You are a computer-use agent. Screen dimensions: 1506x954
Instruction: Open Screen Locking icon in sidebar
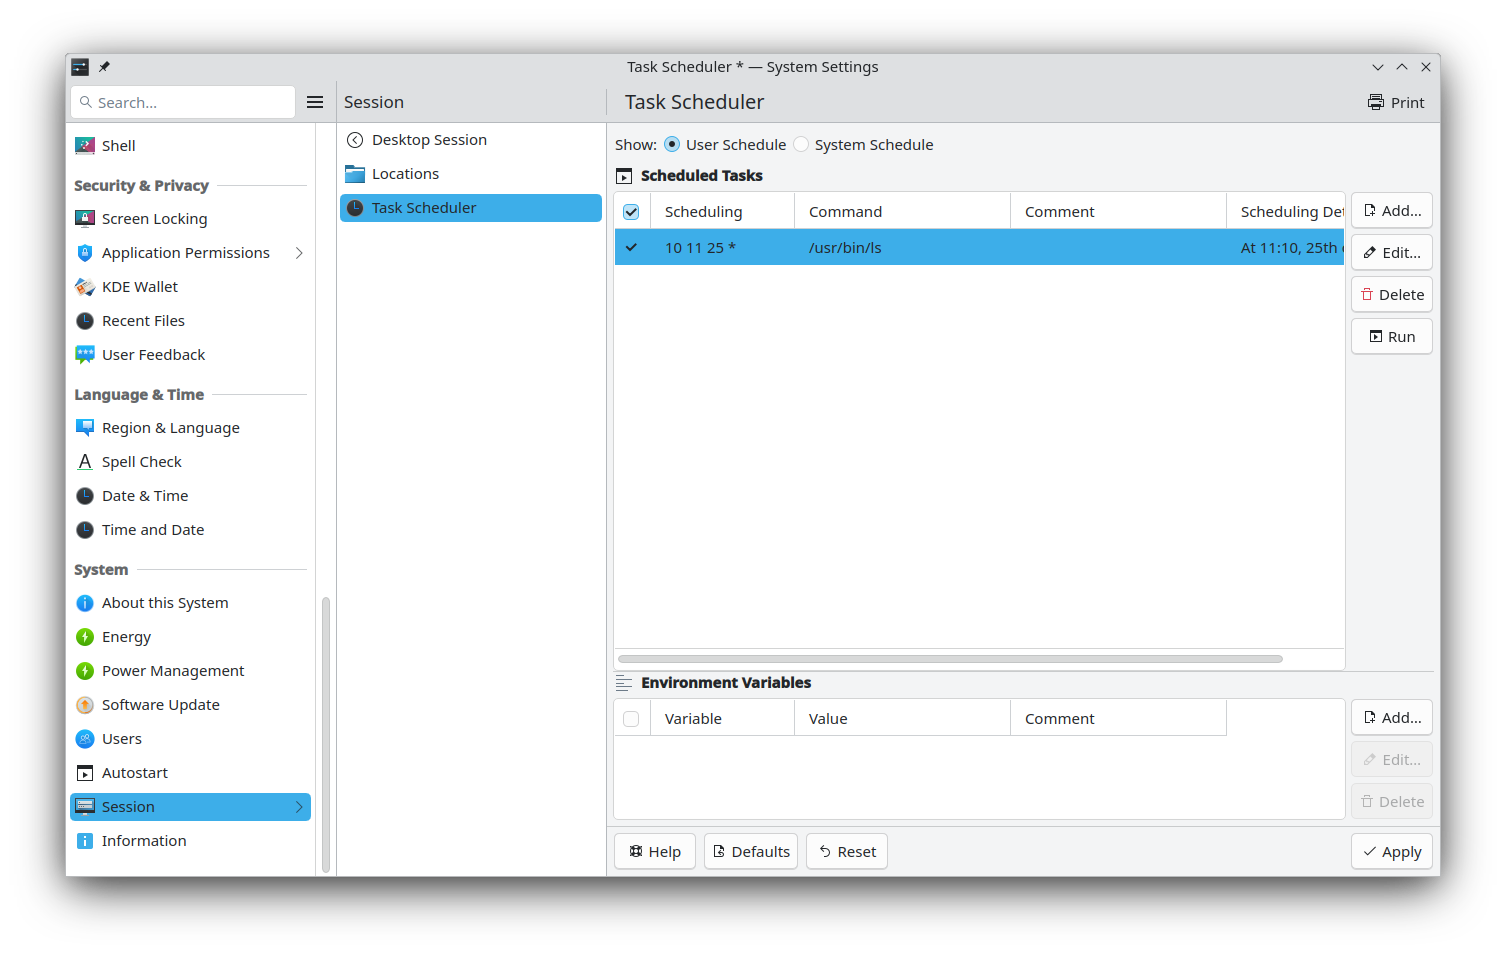(x=85, y=219)
